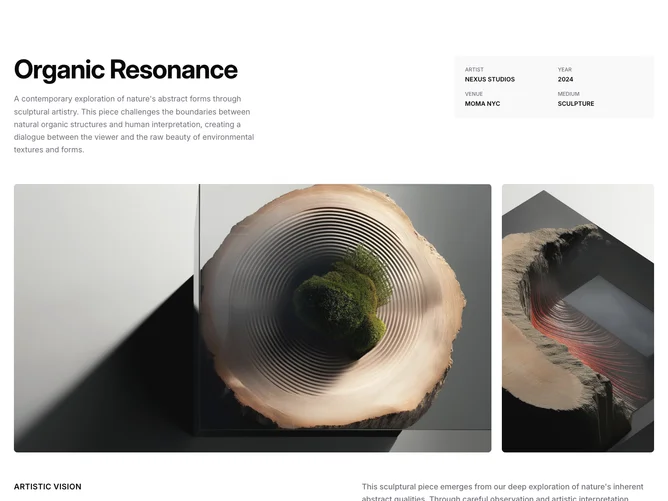The image size is (668, 501).
Task: Click the NEXUS STUDIOS artist name
Action: tap(489, 79)
